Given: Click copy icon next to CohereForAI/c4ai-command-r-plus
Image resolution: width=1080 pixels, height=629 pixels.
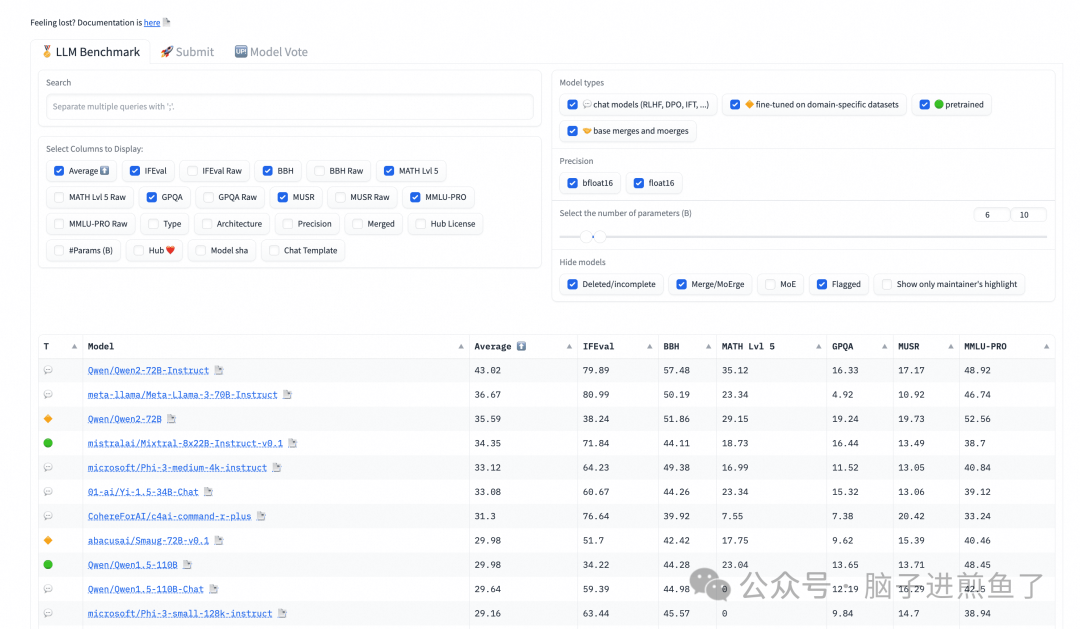Looking at the screenshot, I should pos(261,517).
